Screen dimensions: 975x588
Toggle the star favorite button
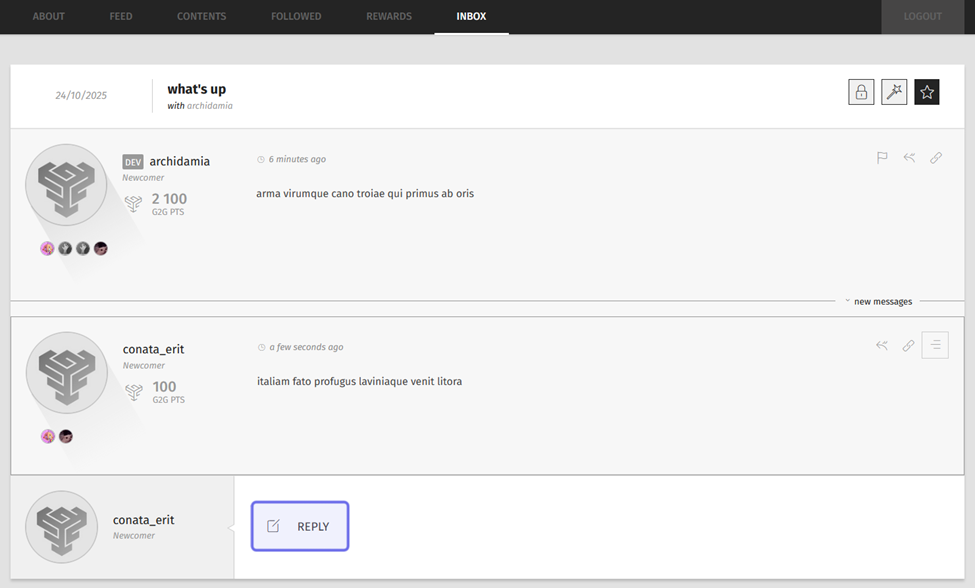click(x=927, y=92)
